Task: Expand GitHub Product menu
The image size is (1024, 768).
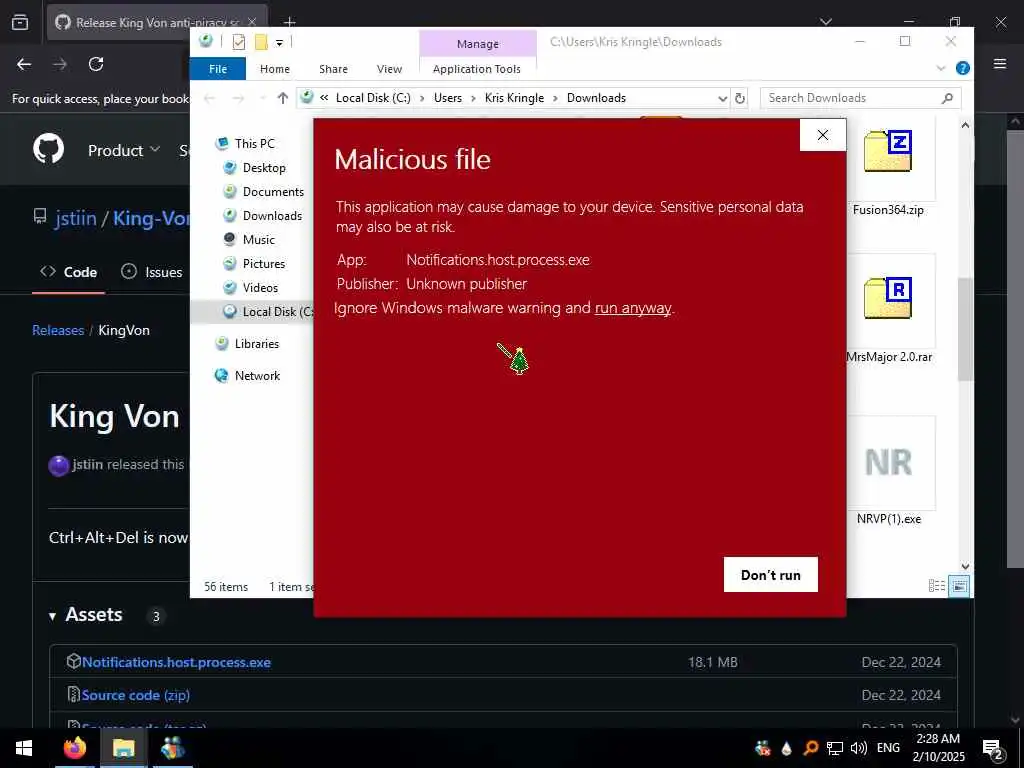Action: pyautogui.click(x=123, y=150)
